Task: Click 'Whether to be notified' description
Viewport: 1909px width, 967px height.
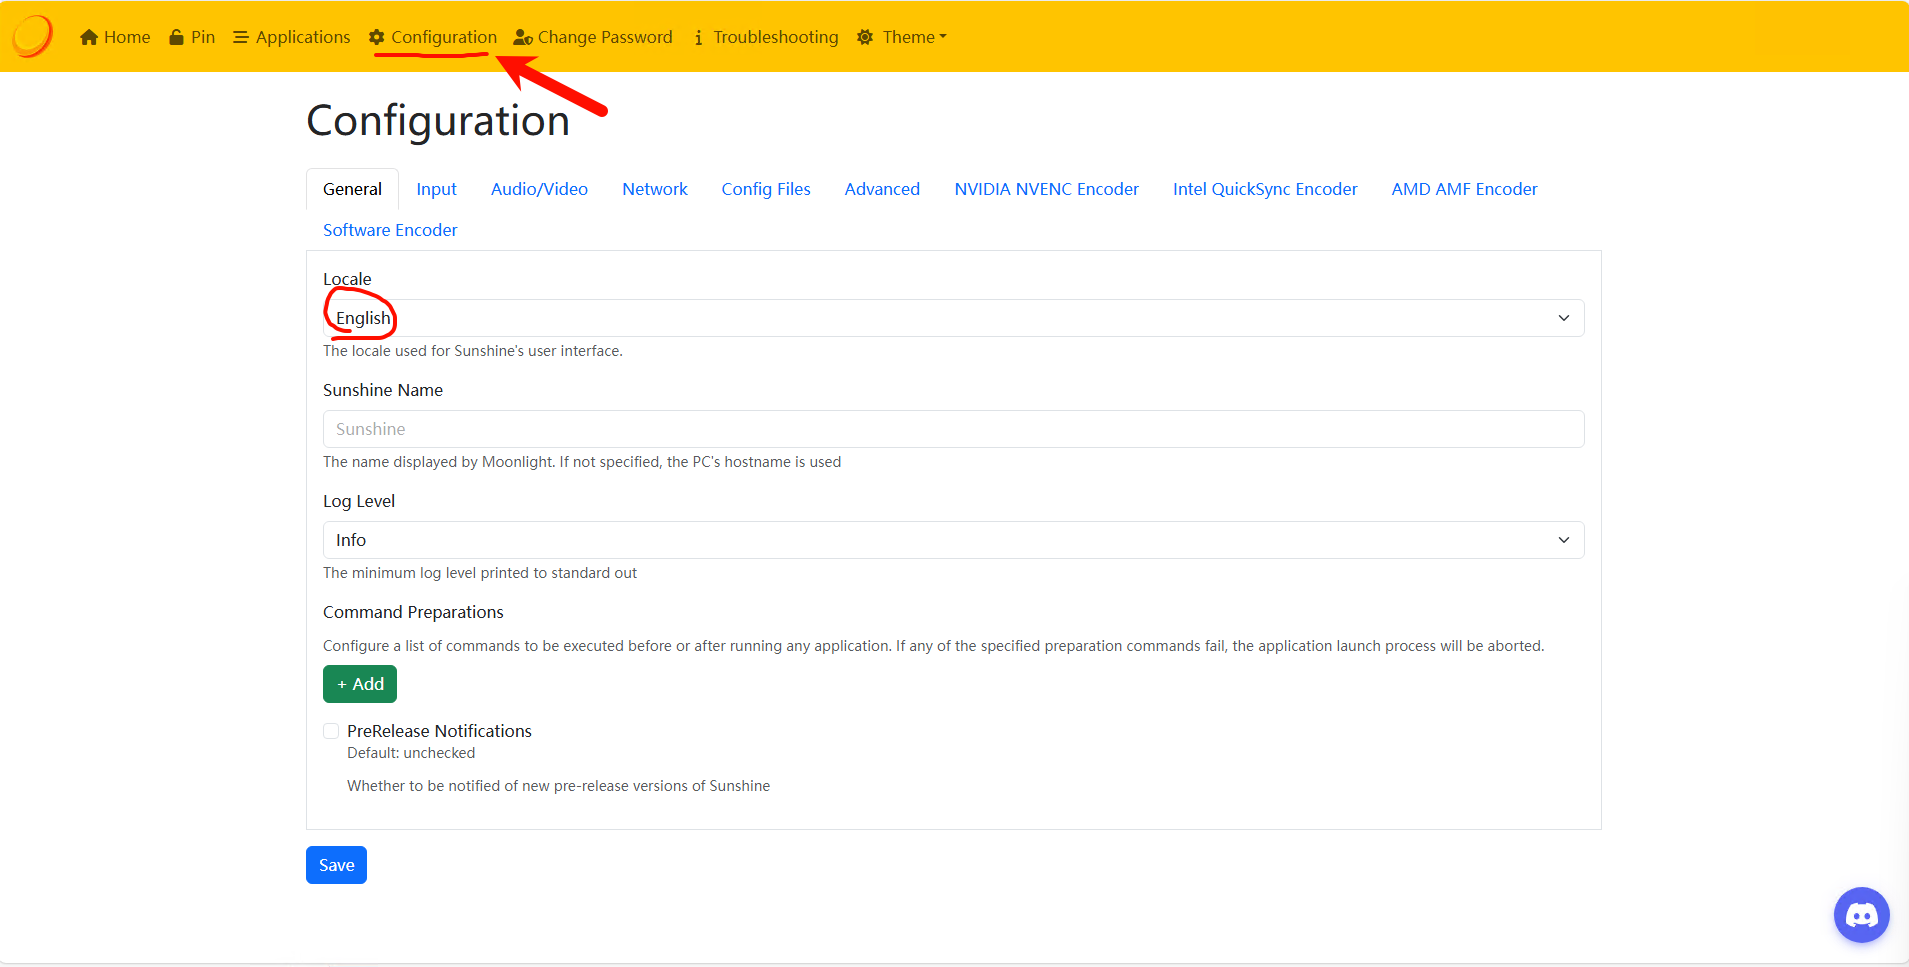Action: point(558,786)
